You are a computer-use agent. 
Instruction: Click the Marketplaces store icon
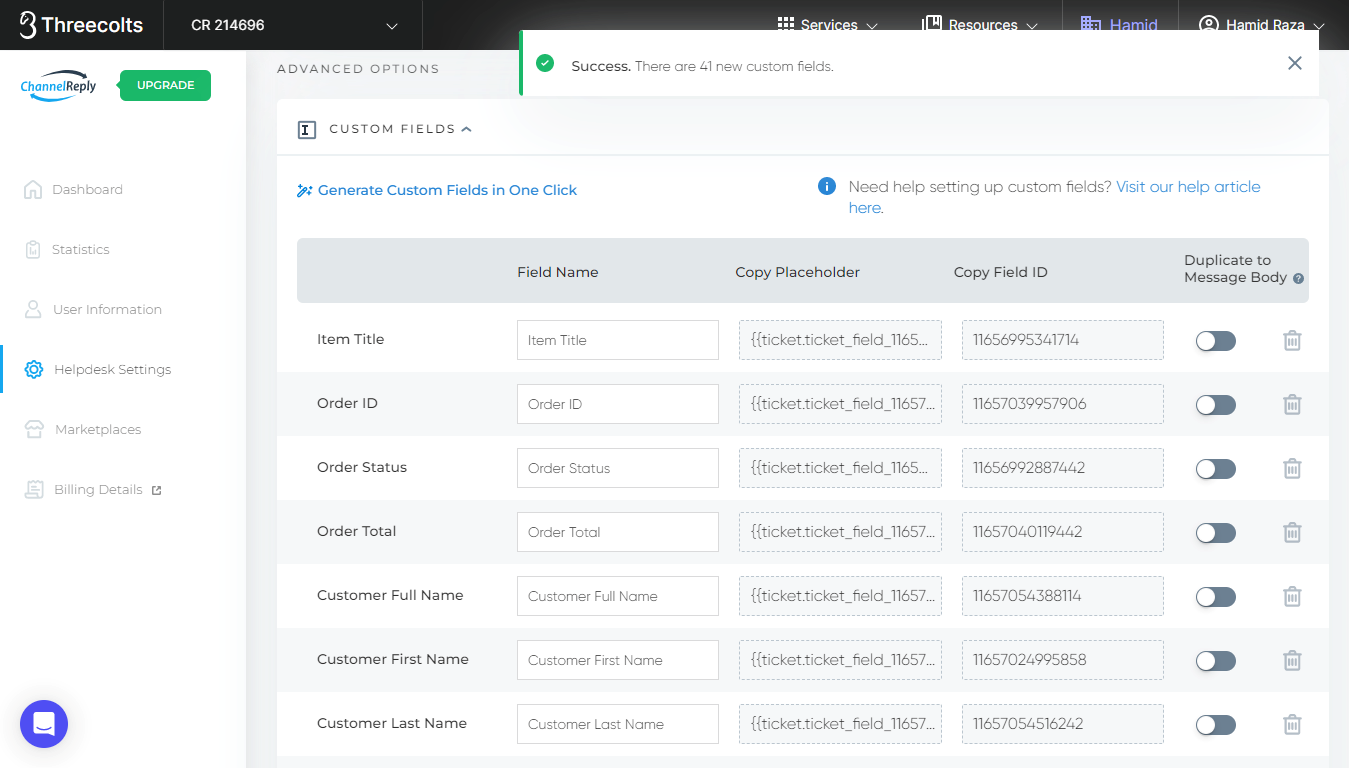tap(35, 429)
